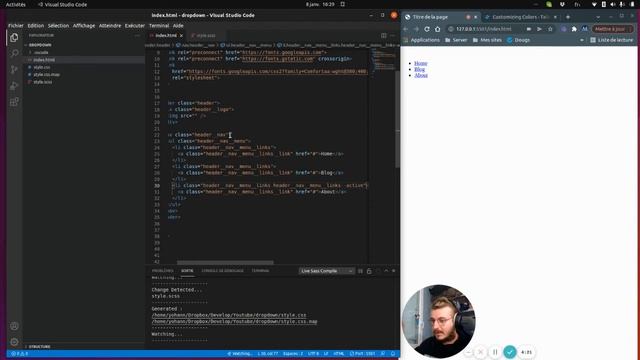
Task: Open the Live Sass Compile output dropdown
Action: click(x=326, y=271)
